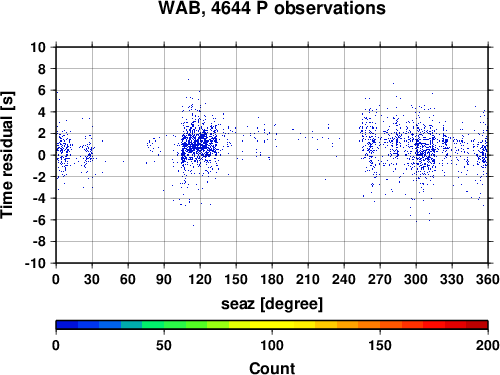
Task: Click the 200 label on colorbar
Action: [x=488, y=345]
